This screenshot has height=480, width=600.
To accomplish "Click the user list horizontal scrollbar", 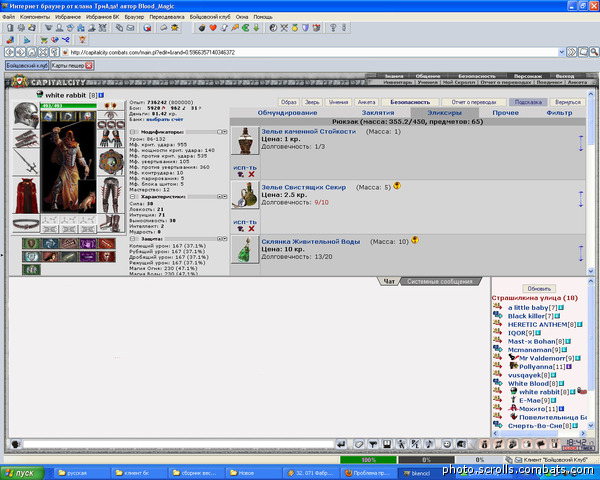I will click(540, 433).
